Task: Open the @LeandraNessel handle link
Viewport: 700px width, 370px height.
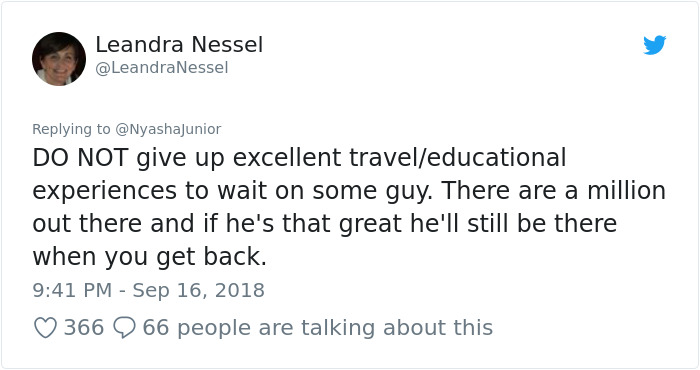Action: click(162, 68)
